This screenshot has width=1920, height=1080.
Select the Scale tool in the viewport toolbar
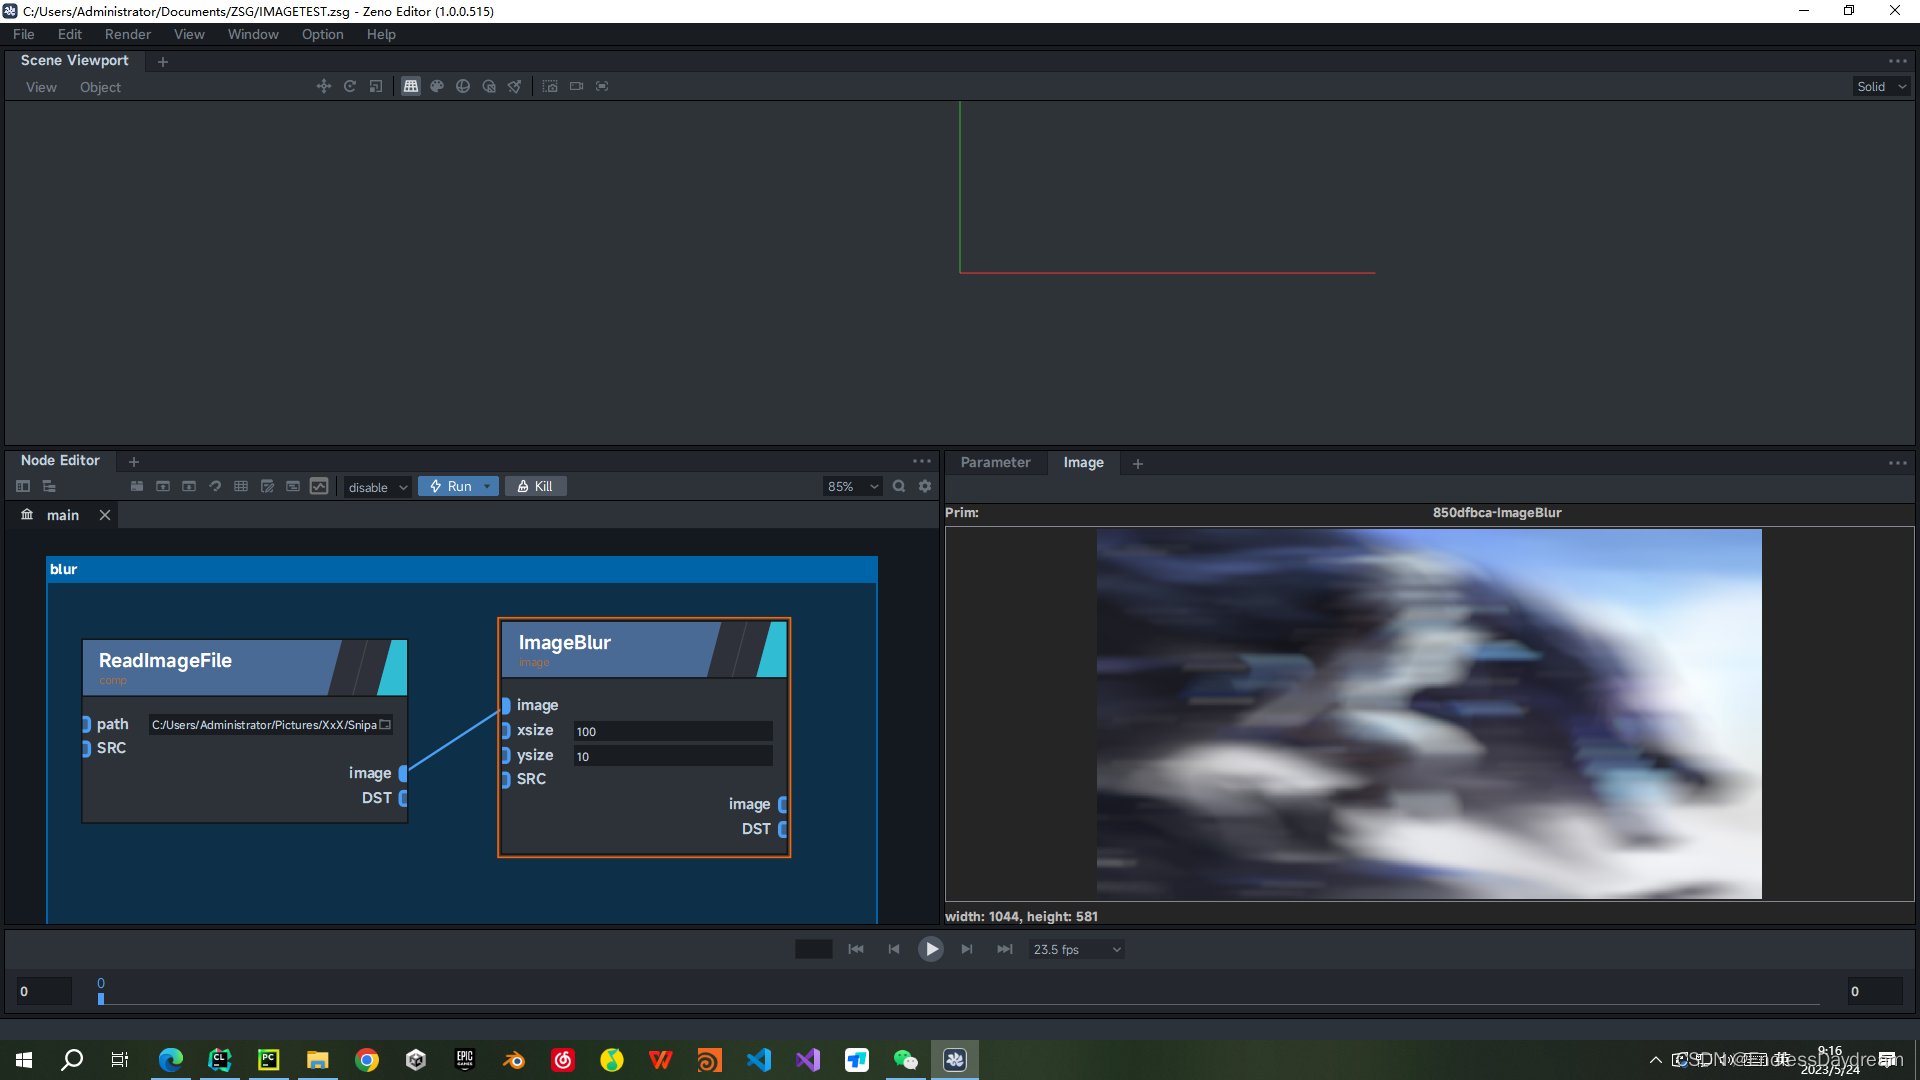pyautogui.click(x=375, y=86)
